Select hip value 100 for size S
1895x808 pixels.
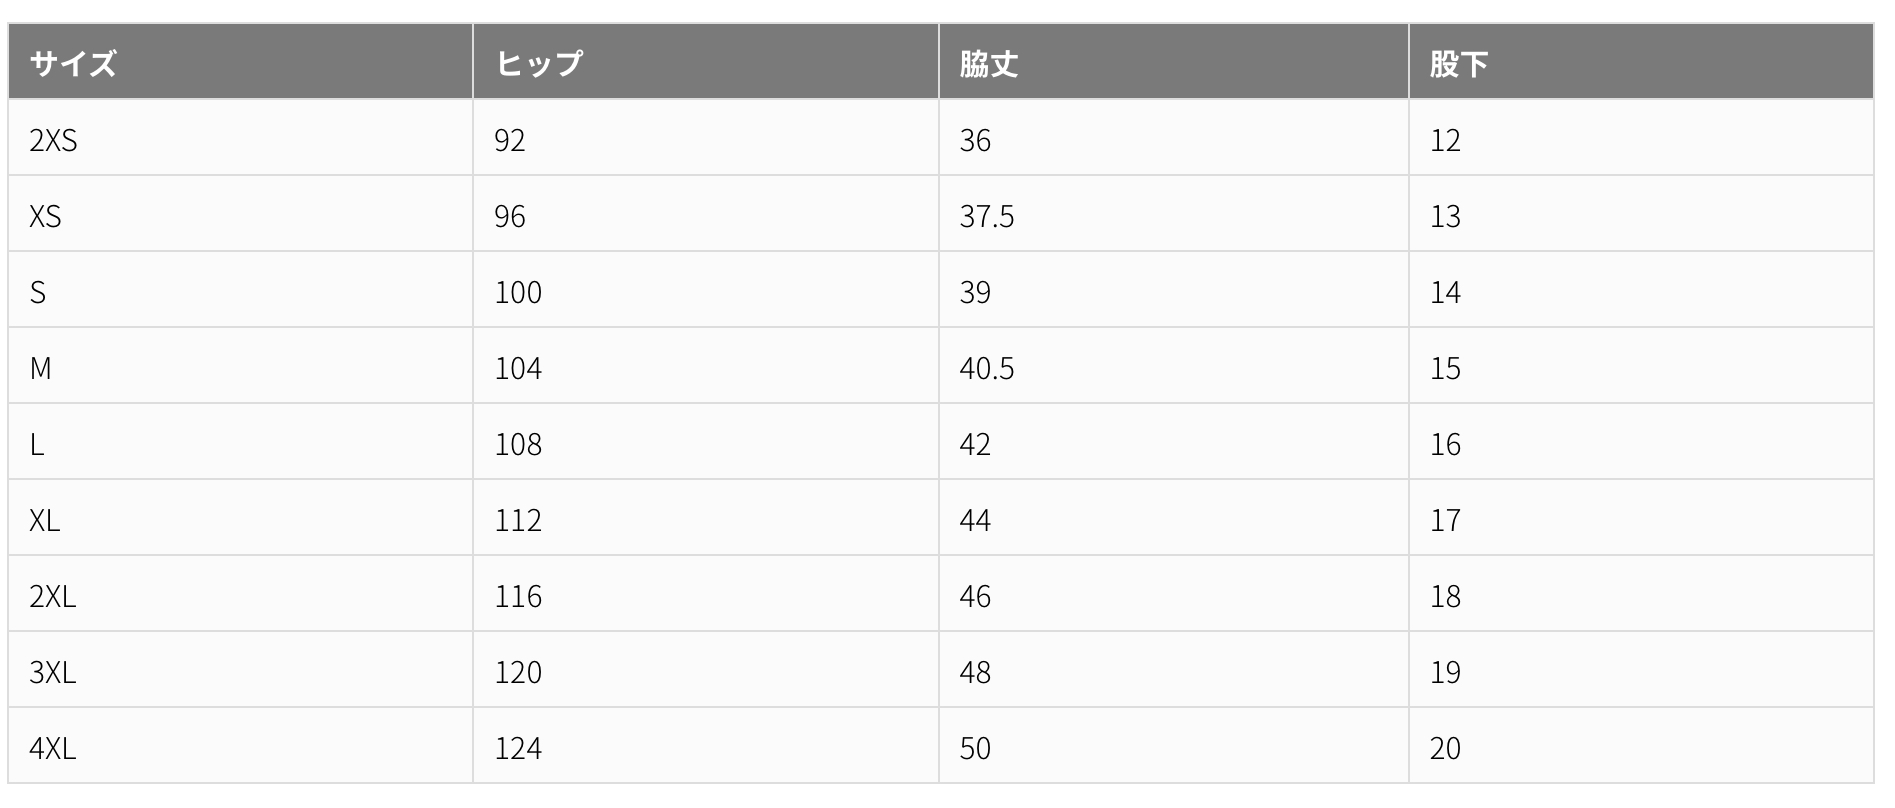(x=706, y=290)
